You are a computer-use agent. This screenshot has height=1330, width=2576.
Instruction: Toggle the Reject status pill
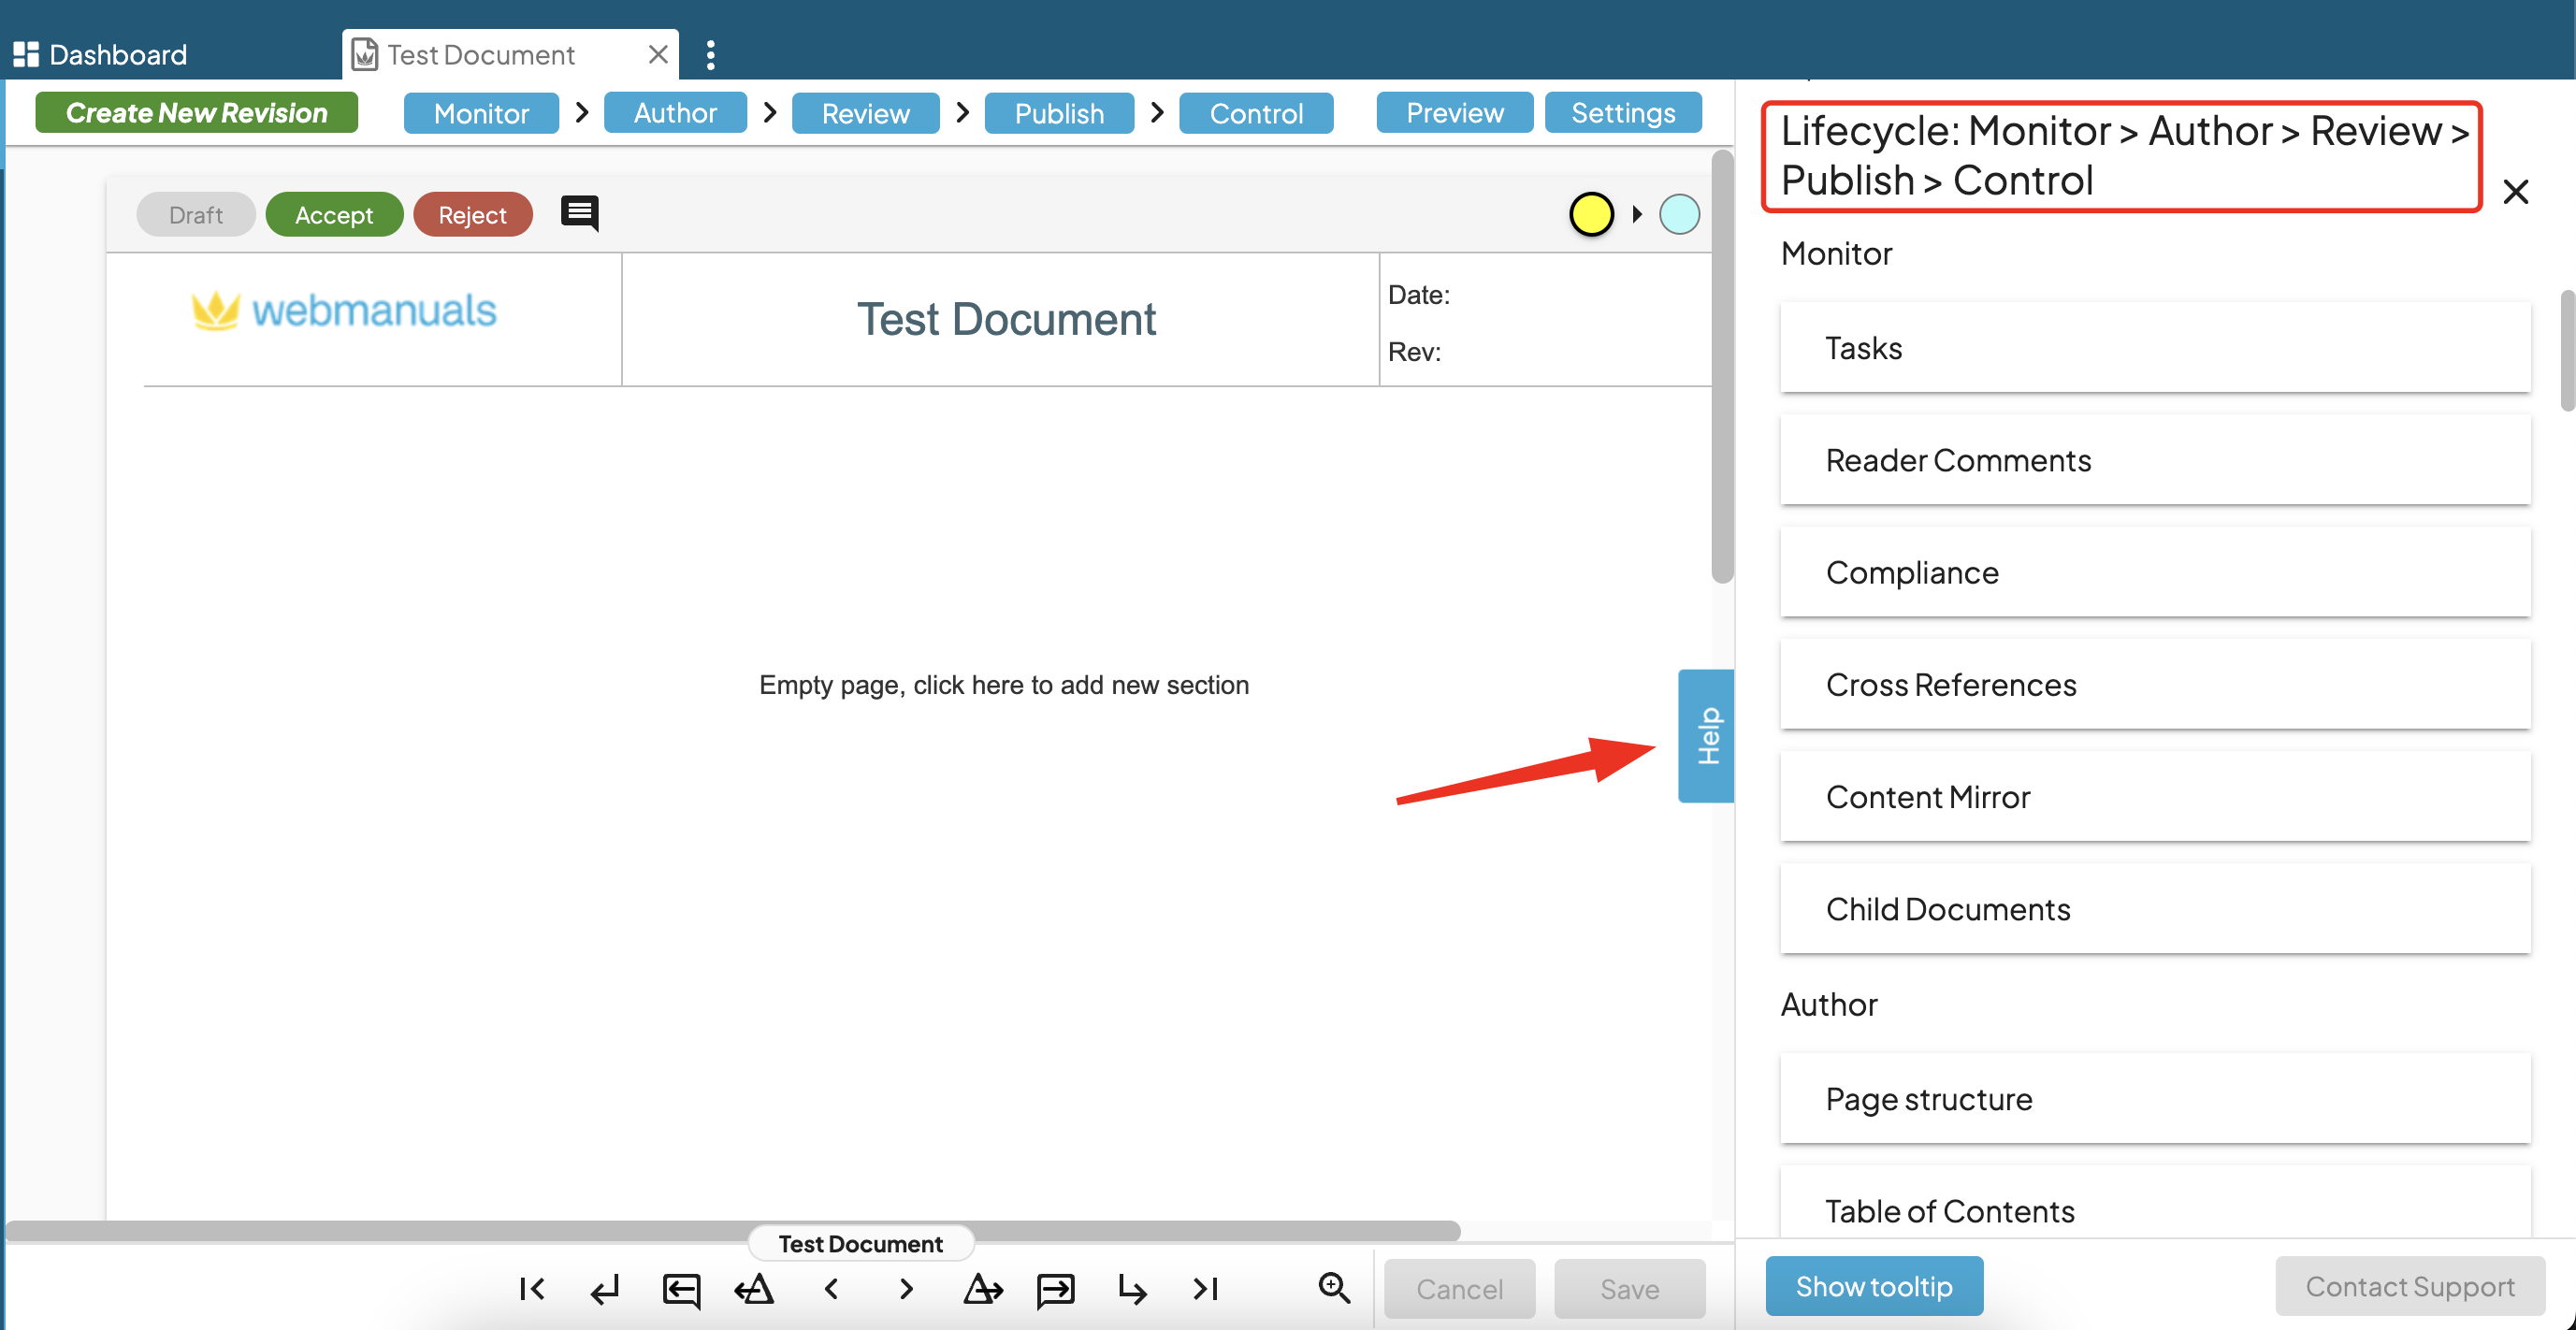click(472, 215)
